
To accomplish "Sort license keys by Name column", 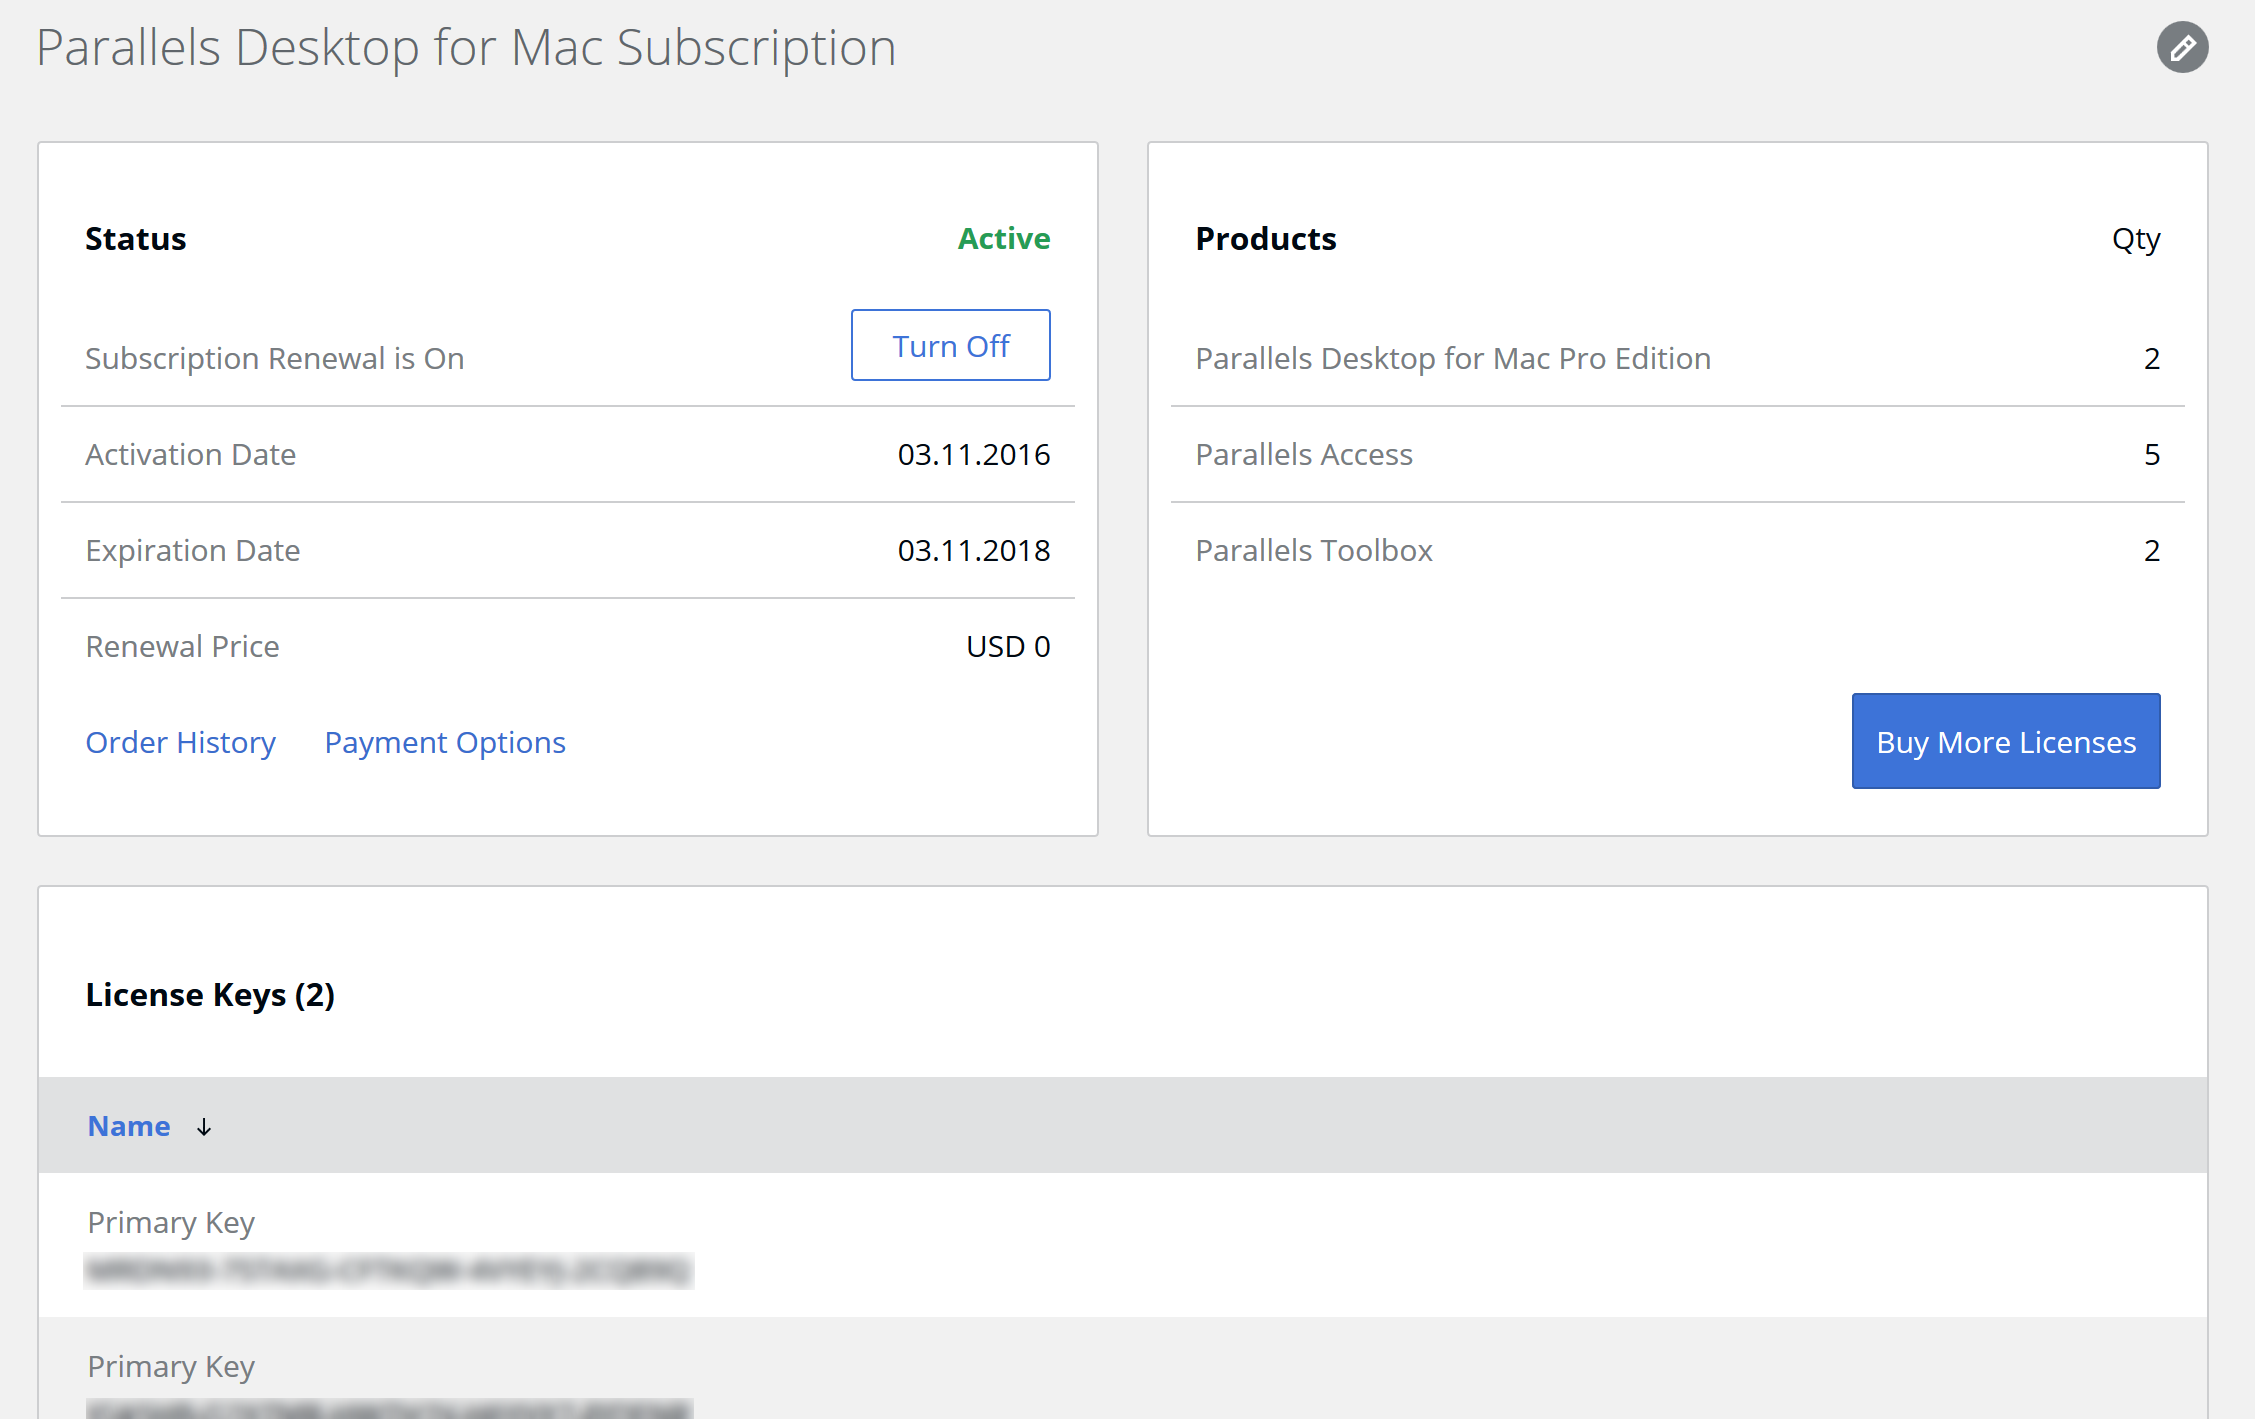I will point(129,1126).
